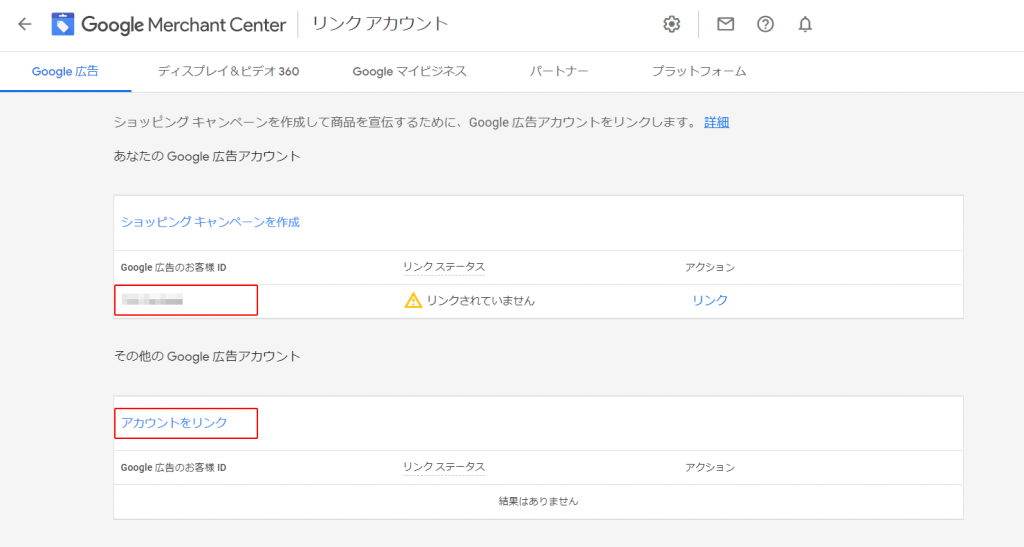Click アクション header in second table

[x=710, y=468]
